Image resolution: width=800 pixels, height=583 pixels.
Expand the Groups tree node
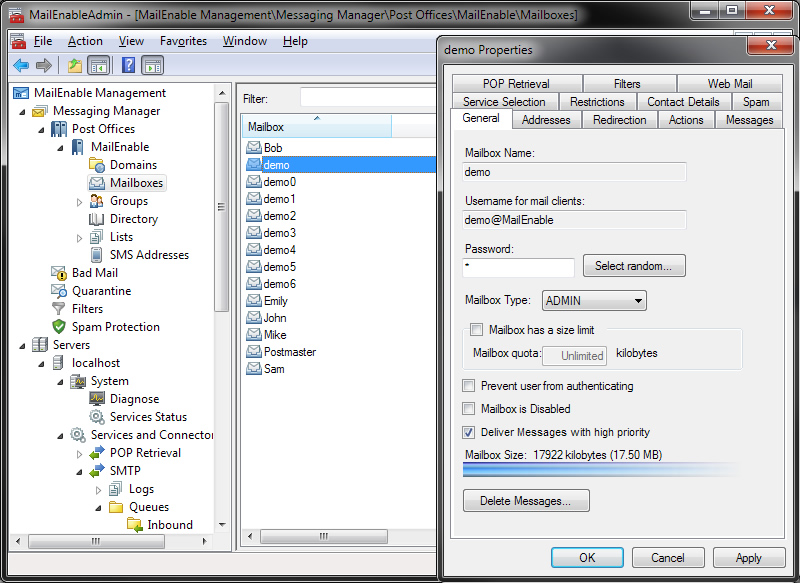(x=80, y=201)
